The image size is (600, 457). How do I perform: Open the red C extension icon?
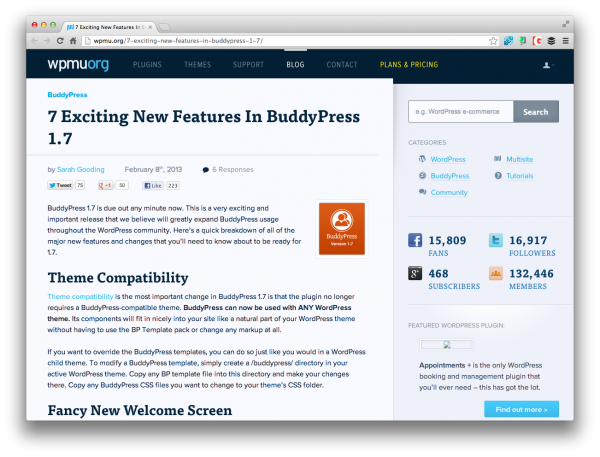point(537,41)
